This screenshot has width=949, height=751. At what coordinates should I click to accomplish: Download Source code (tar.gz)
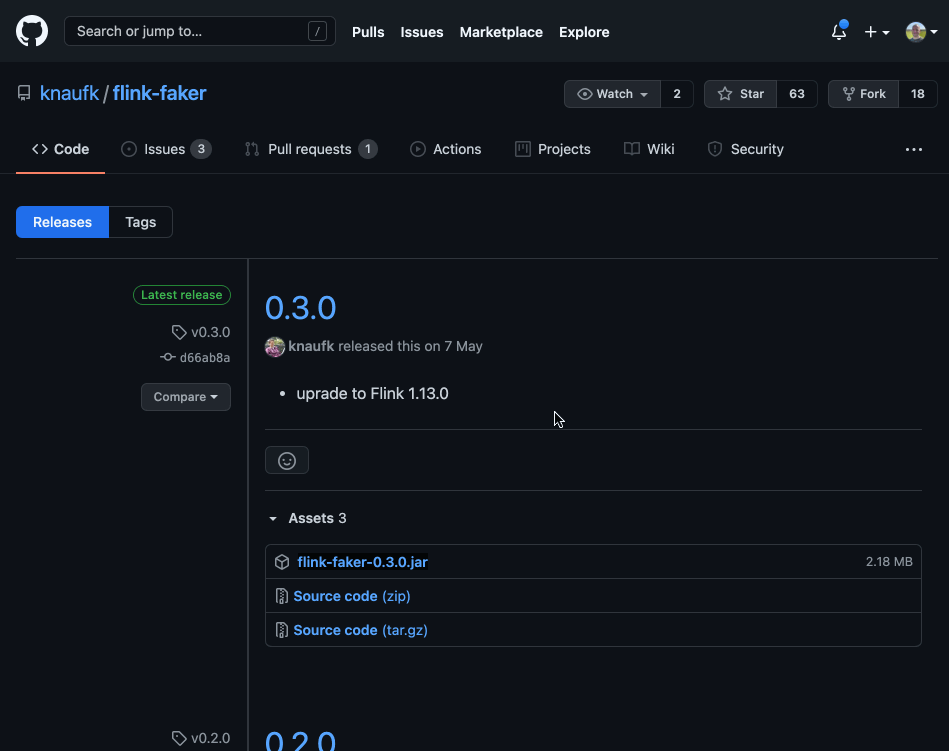click(x=360, y=630)
